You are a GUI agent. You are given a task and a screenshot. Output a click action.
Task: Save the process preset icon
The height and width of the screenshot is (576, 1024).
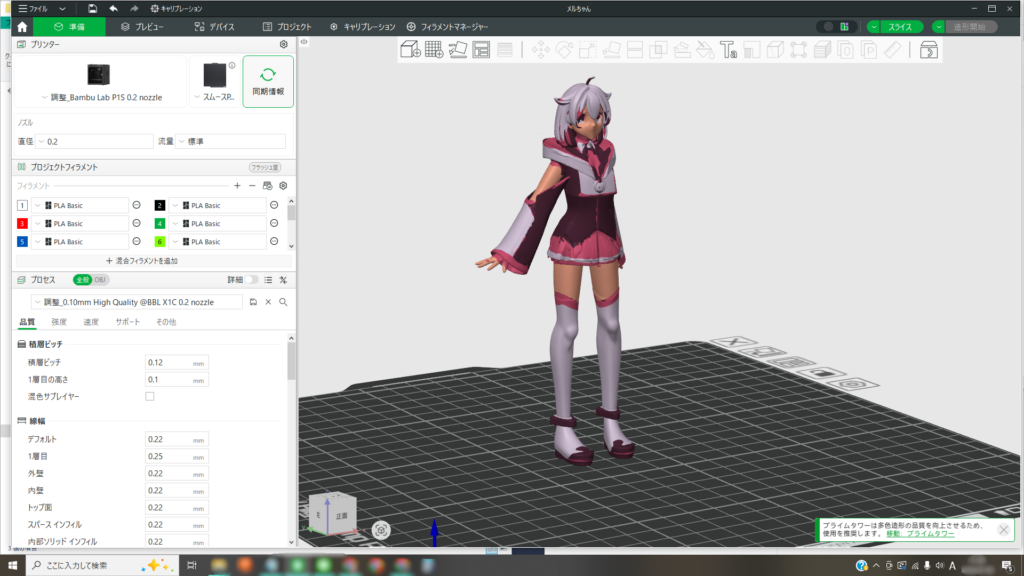(x=253, y=302)
